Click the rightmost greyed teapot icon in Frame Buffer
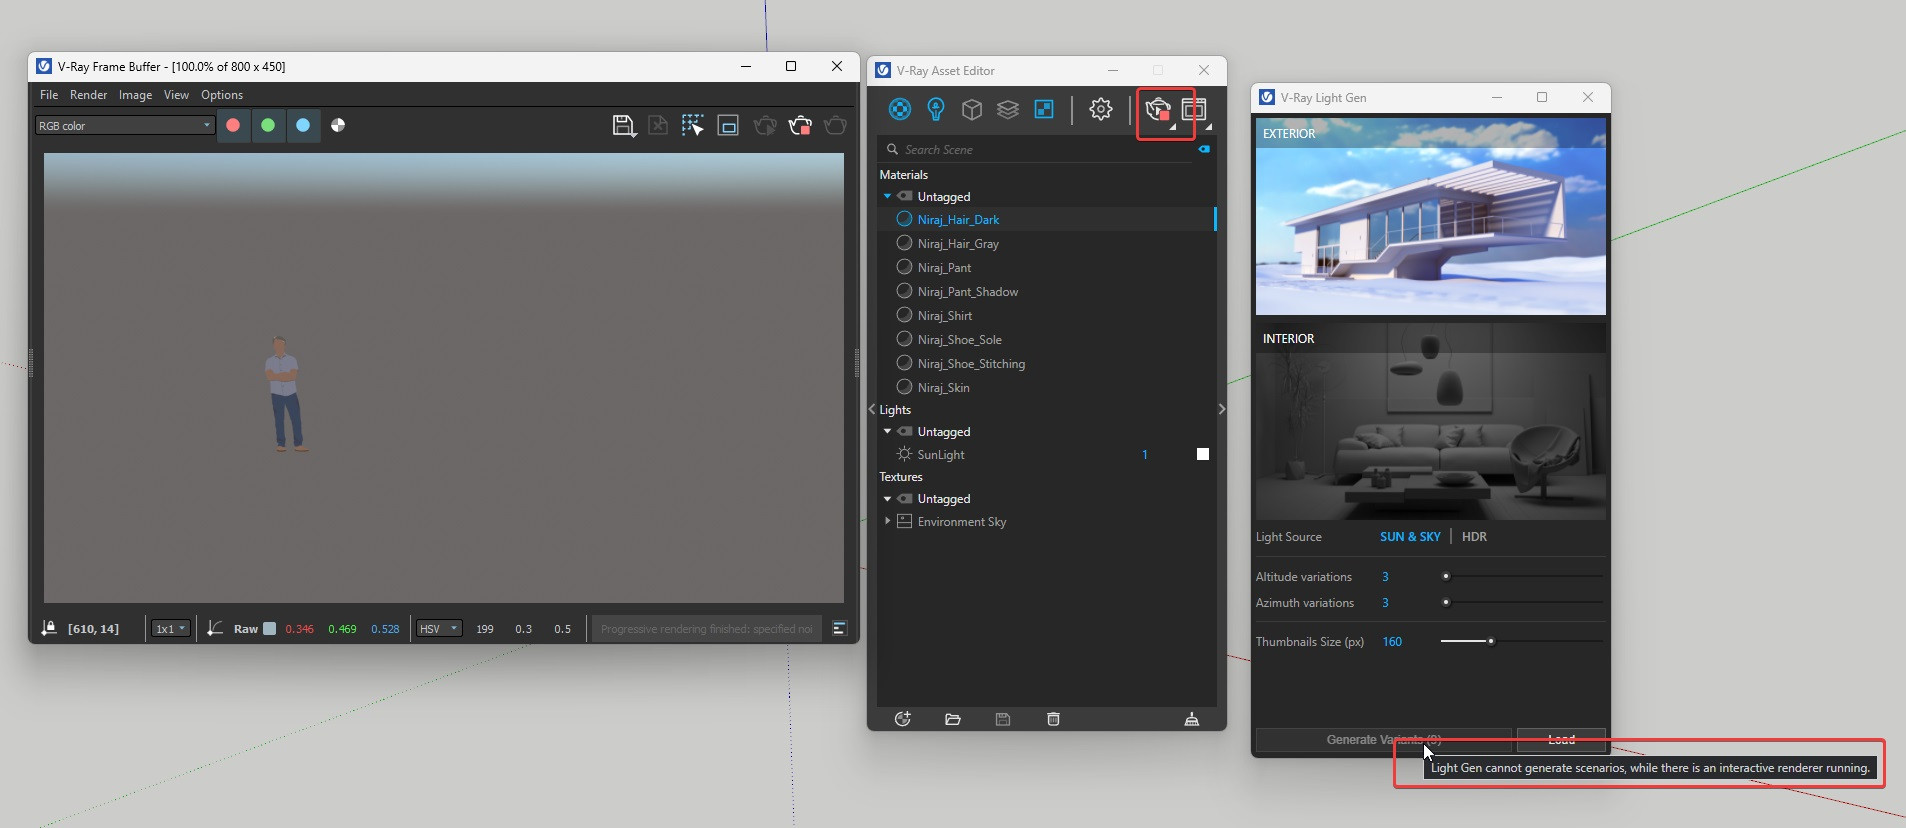This screenshot has width=1906, height=828. click(x=835, y=125)
